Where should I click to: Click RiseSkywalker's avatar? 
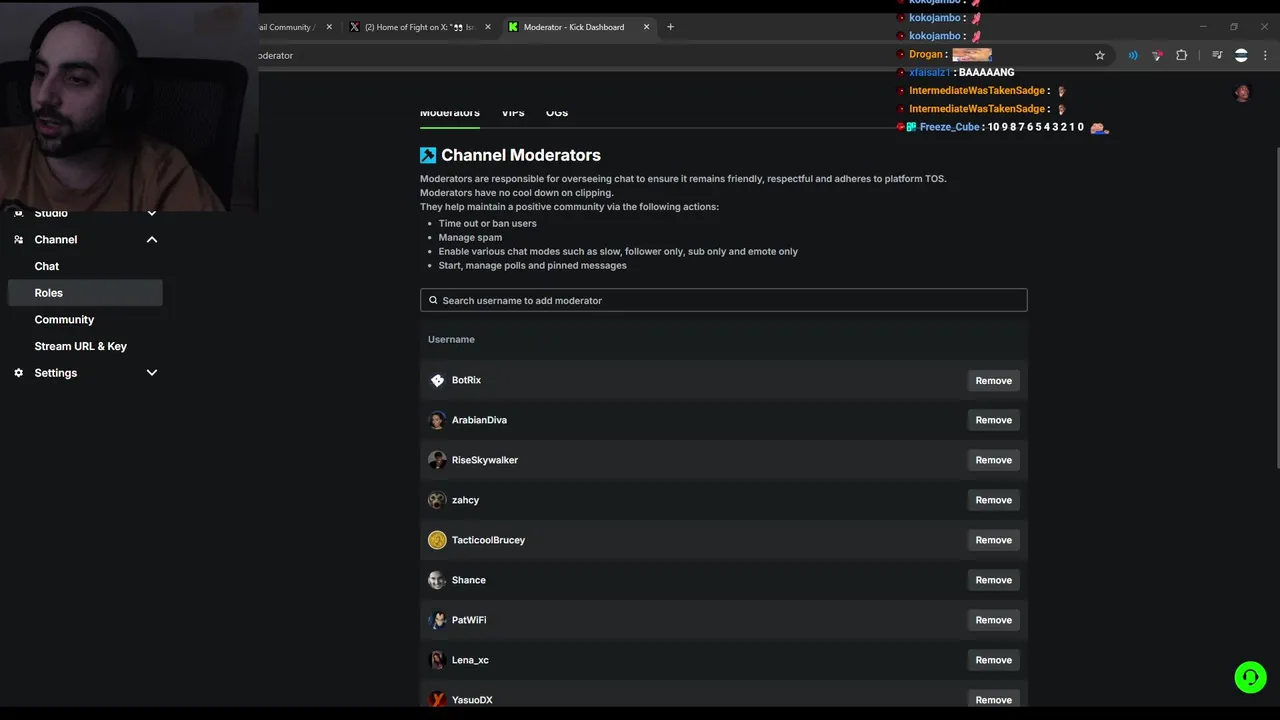(x=437, y=460)
